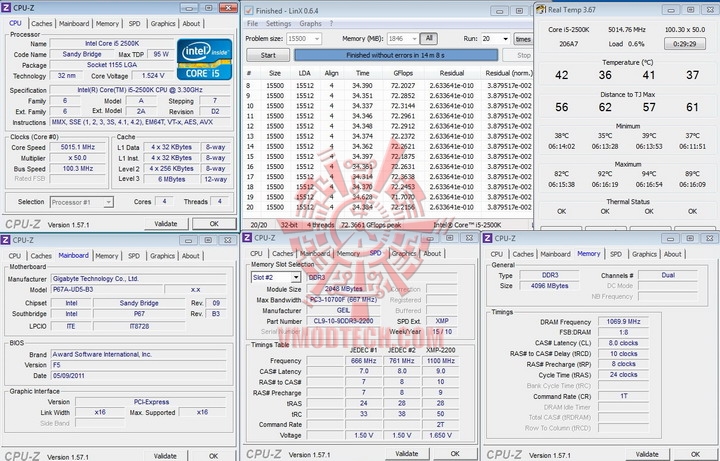Screen dimensions: 720x461
Task: Click Start button in LinX
Action: point(268,55)
